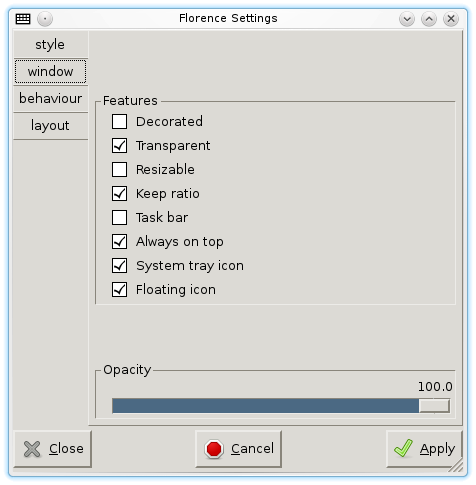Open the style settings tab

50,44
